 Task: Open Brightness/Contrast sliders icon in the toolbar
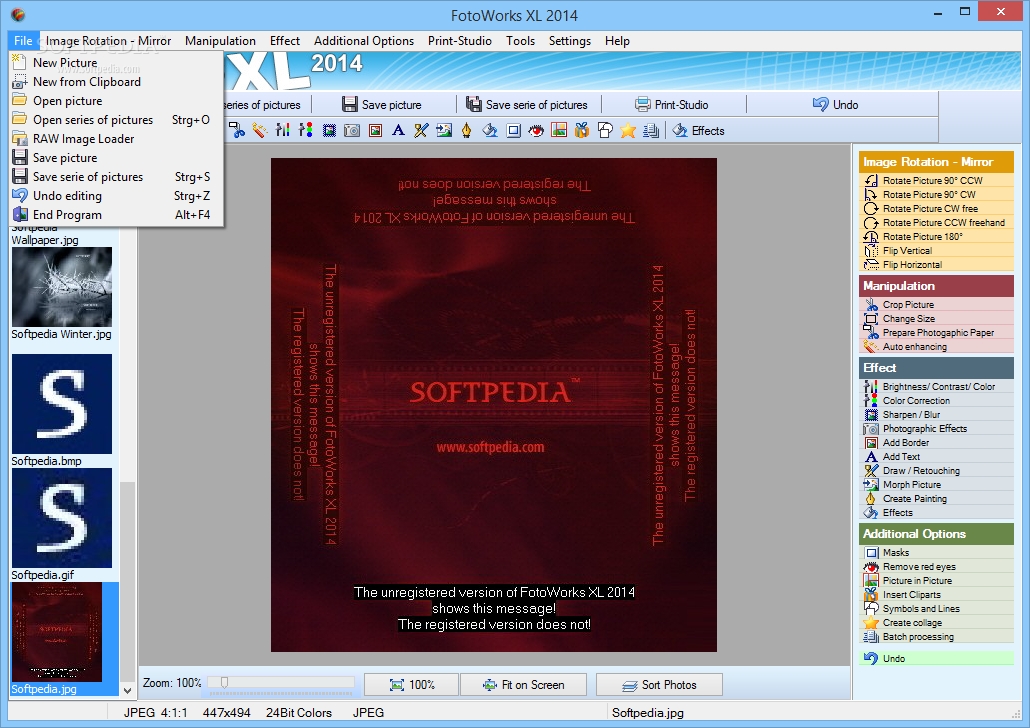(x=282, y=130)
